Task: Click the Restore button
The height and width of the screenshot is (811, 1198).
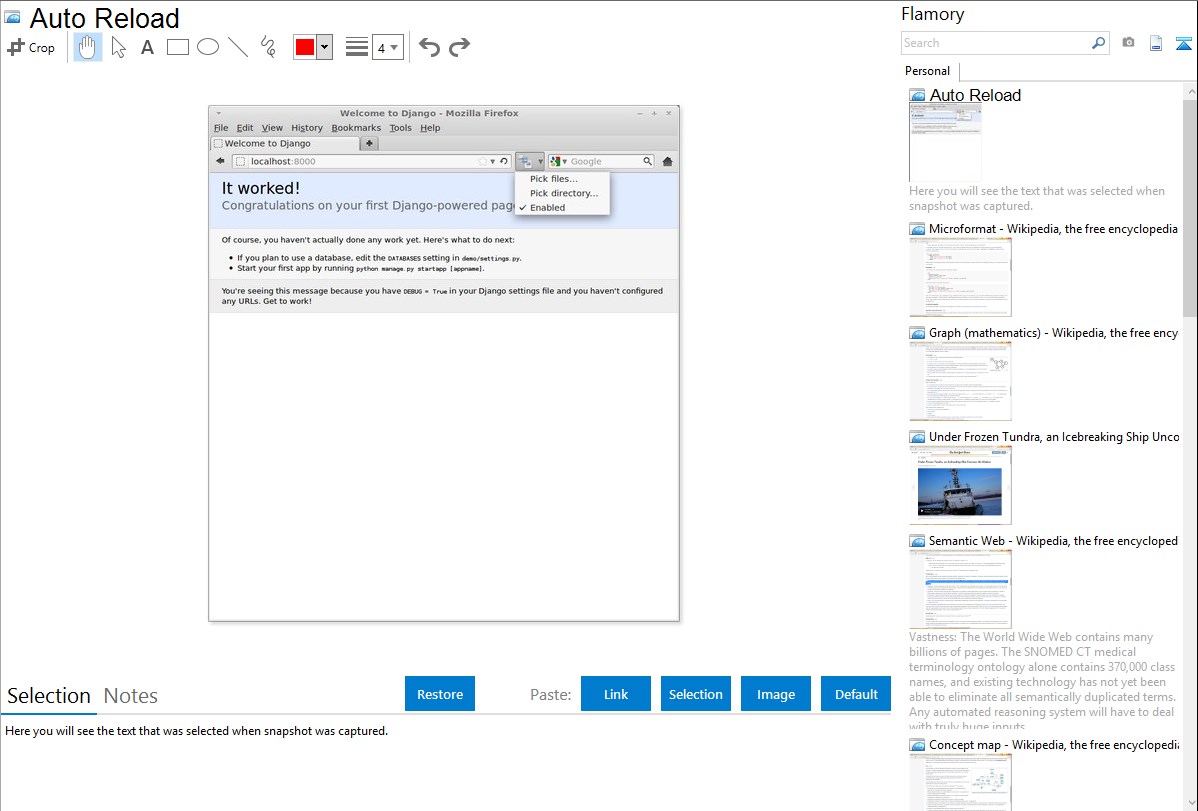Action: point(440,693)
